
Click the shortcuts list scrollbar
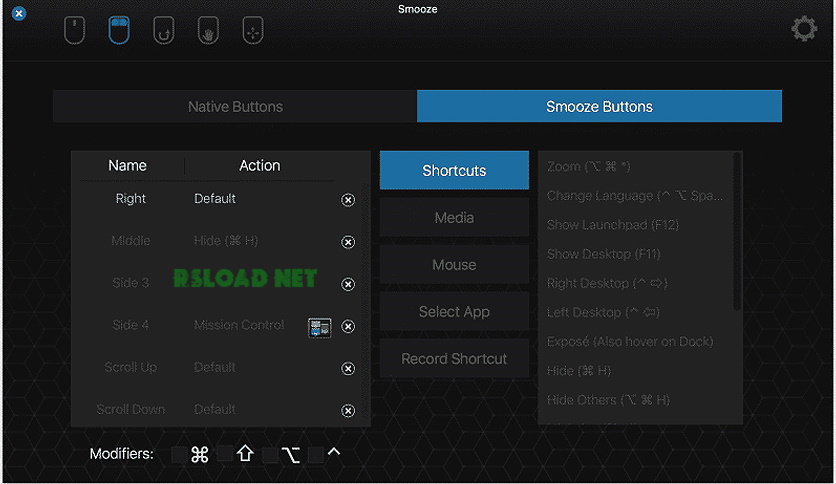pos(737,231)
